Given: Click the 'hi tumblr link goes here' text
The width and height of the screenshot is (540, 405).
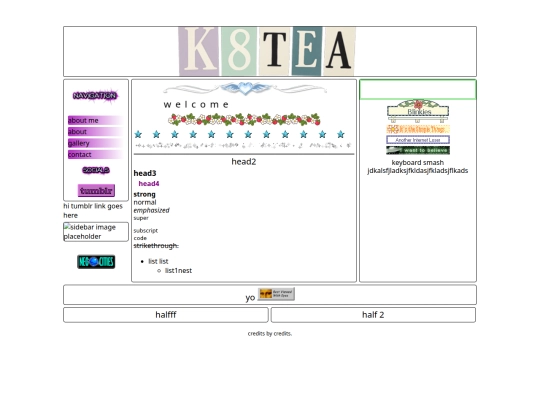Looking at the screenshot, I should click(93, 210).
